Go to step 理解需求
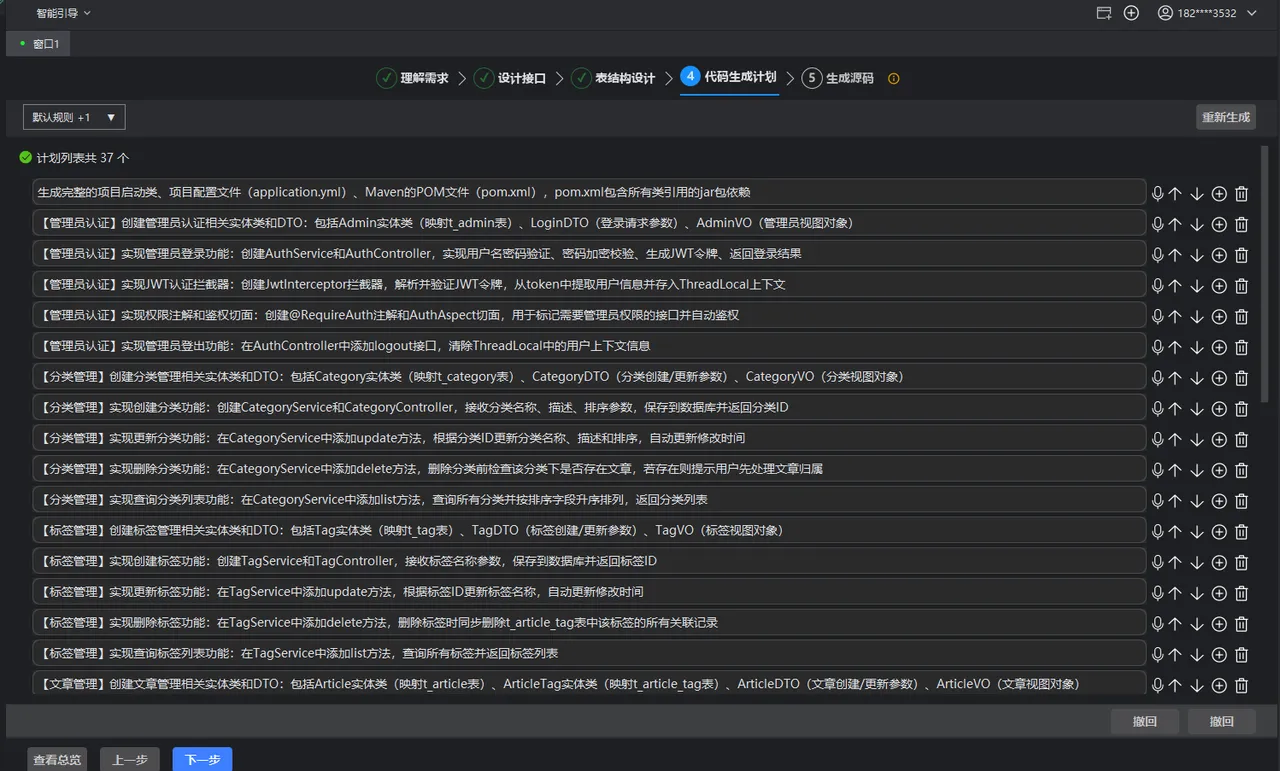Image resolution: width=1280 pixels, height=771 pixels. click(412, 78)
